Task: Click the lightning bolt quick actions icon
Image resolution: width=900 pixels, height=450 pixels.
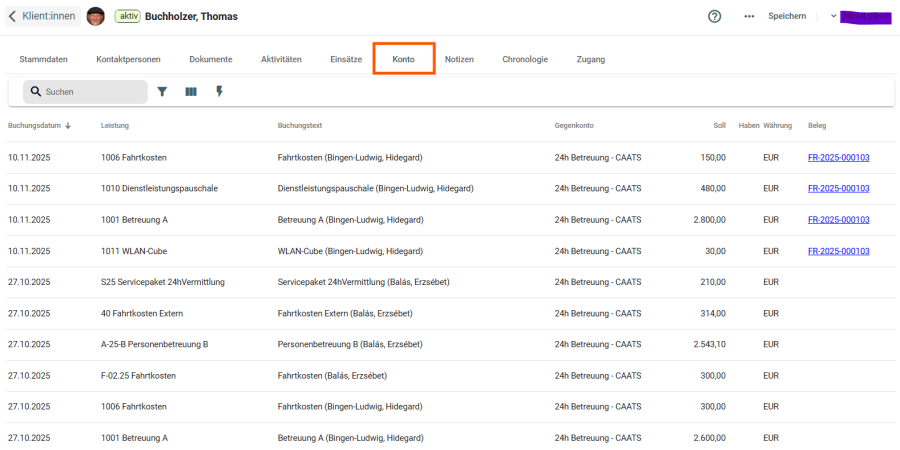Action: [x=219, y=92]
